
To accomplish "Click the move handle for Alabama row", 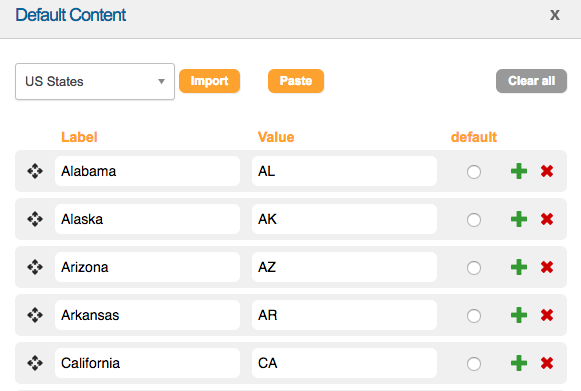I will [35, 171].
